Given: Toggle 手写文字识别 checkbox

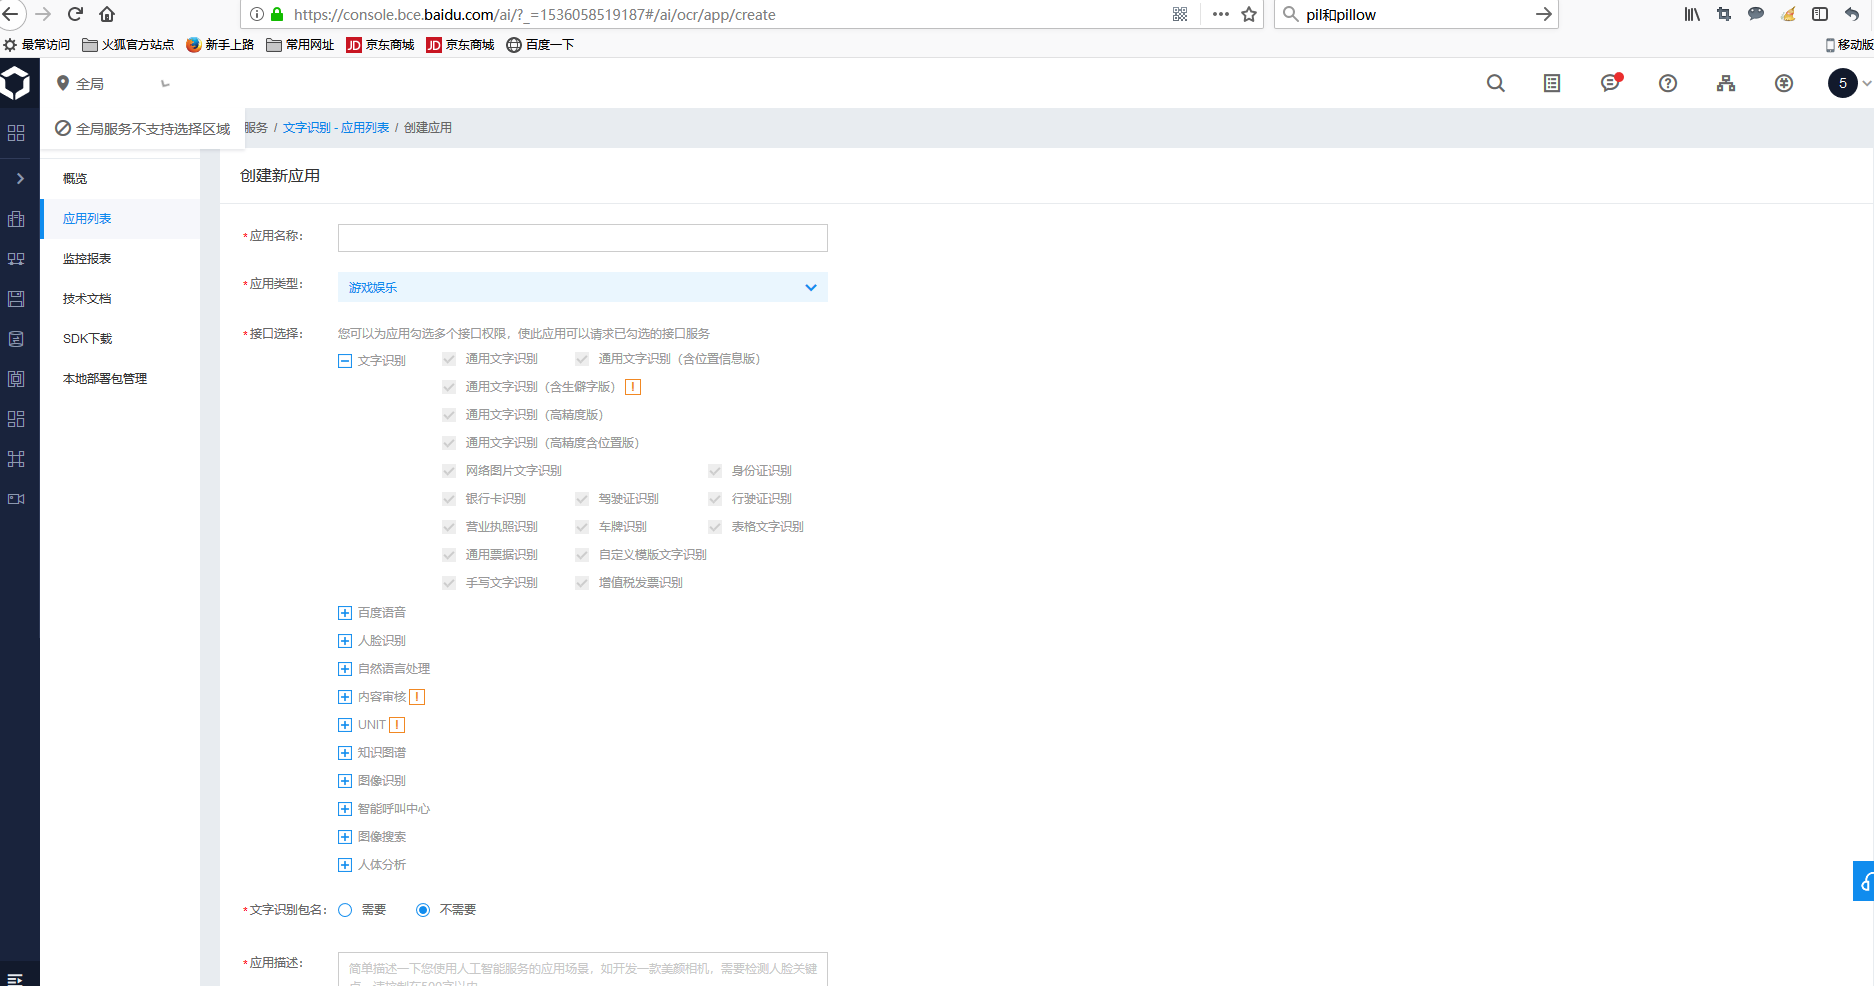Looking at the screenshot, I should 449,583.
